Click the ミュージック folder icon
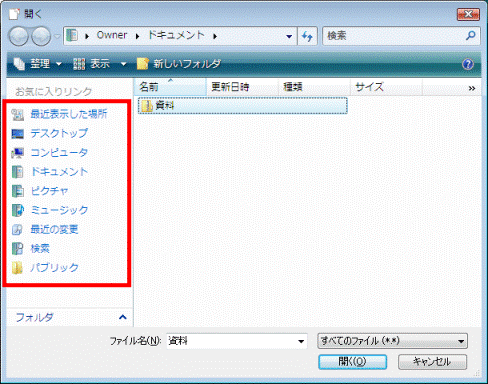488x384 pixels. click(18, 210)
